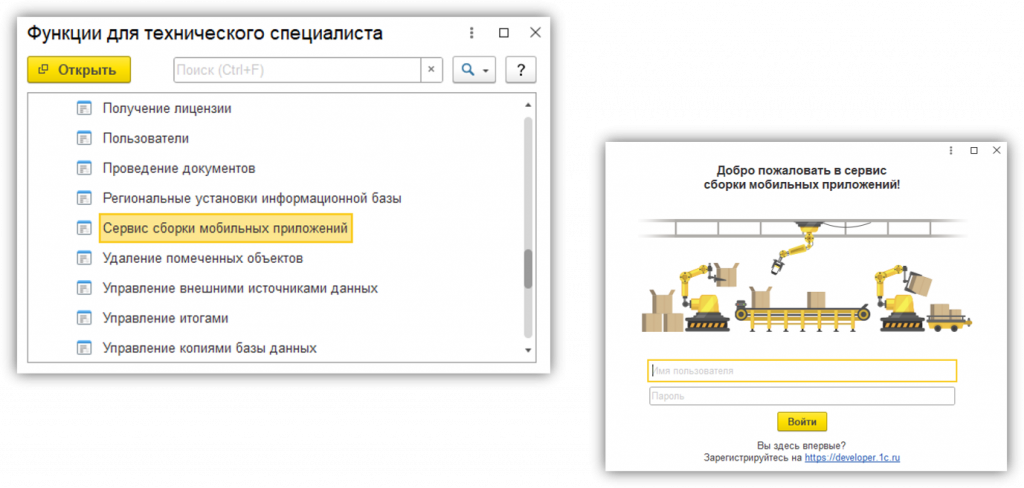Viewport: 1024px width, 488px height.
Task: Open the three-dot menu of Функции window
Action: click(472, 33)
